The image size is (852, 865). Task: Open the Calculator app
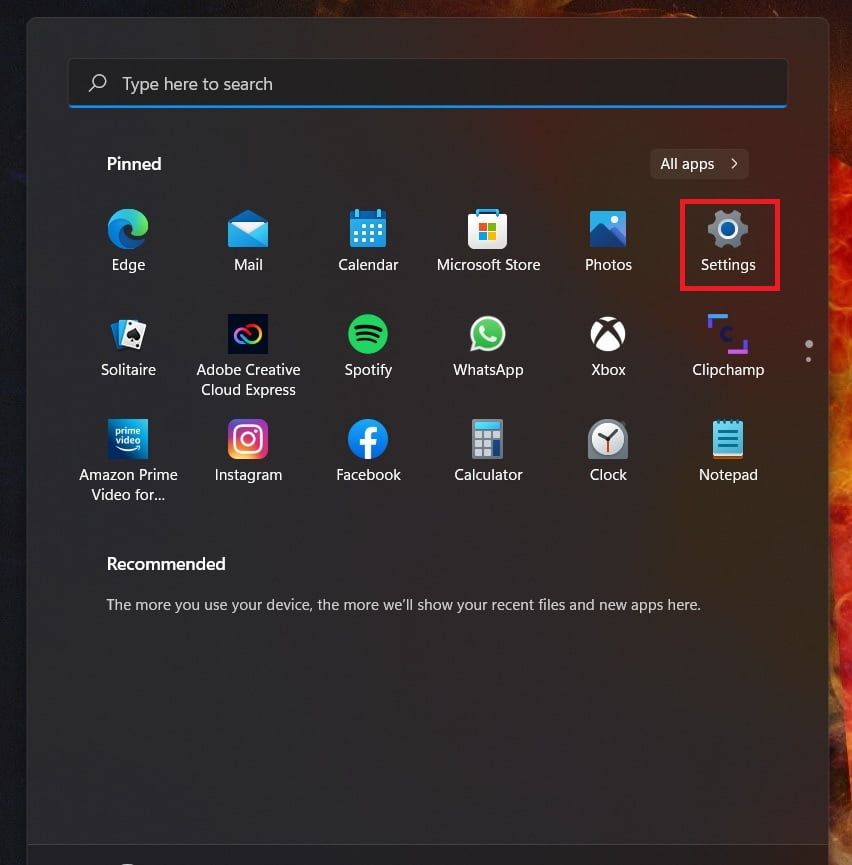click(488, 451)
